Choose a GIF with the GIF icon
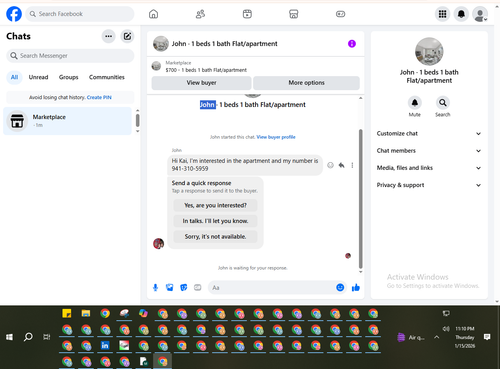This screenshot has height=369, width=500. pyautogui.click(x=198, y=287)
